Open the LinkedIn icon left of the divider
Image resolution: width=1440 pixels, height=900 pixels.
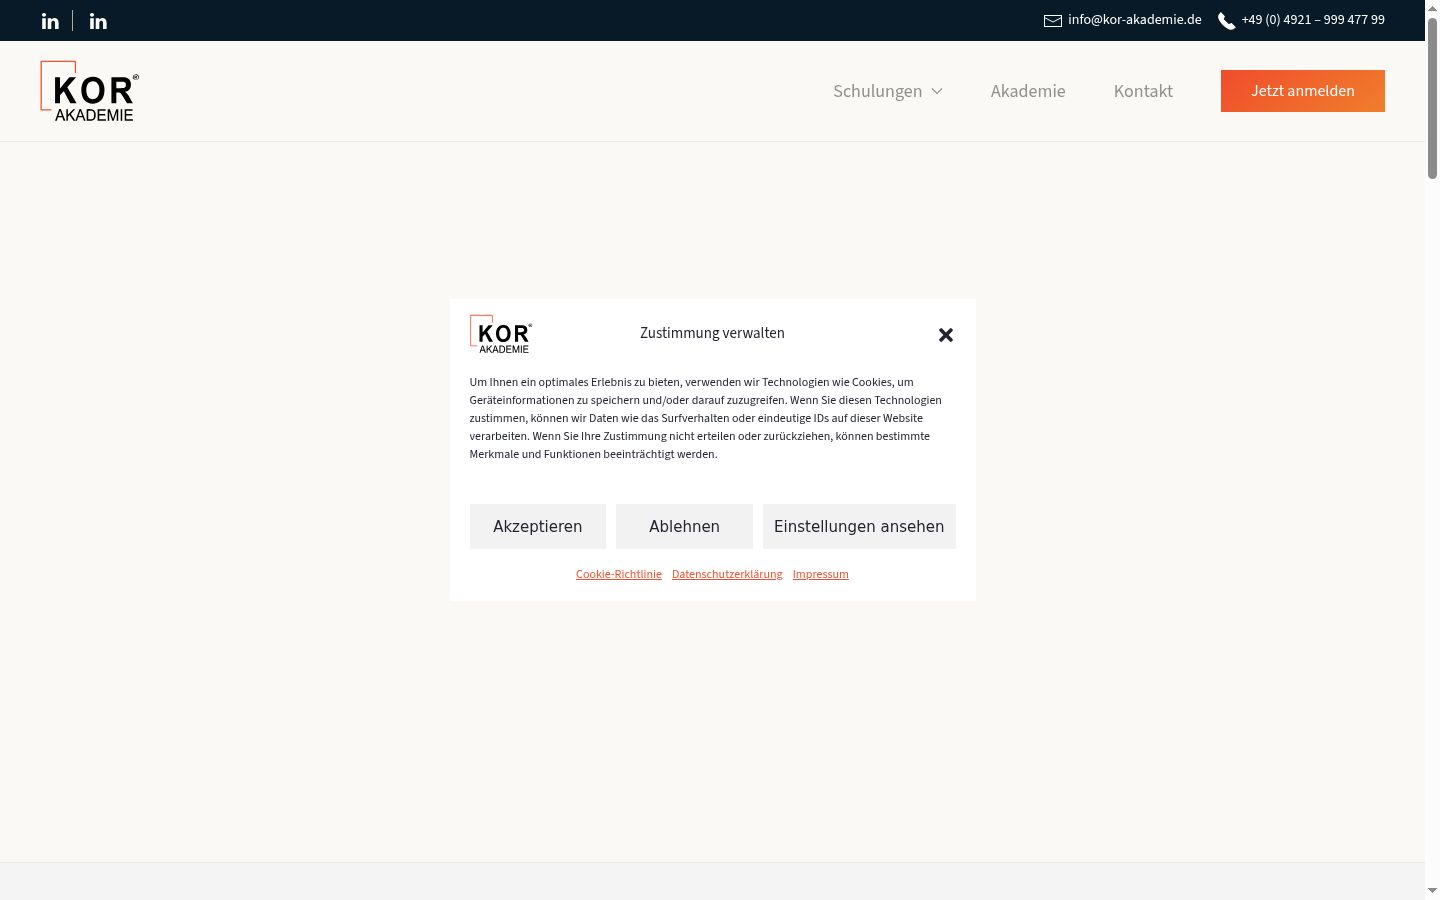pos(50,21)
